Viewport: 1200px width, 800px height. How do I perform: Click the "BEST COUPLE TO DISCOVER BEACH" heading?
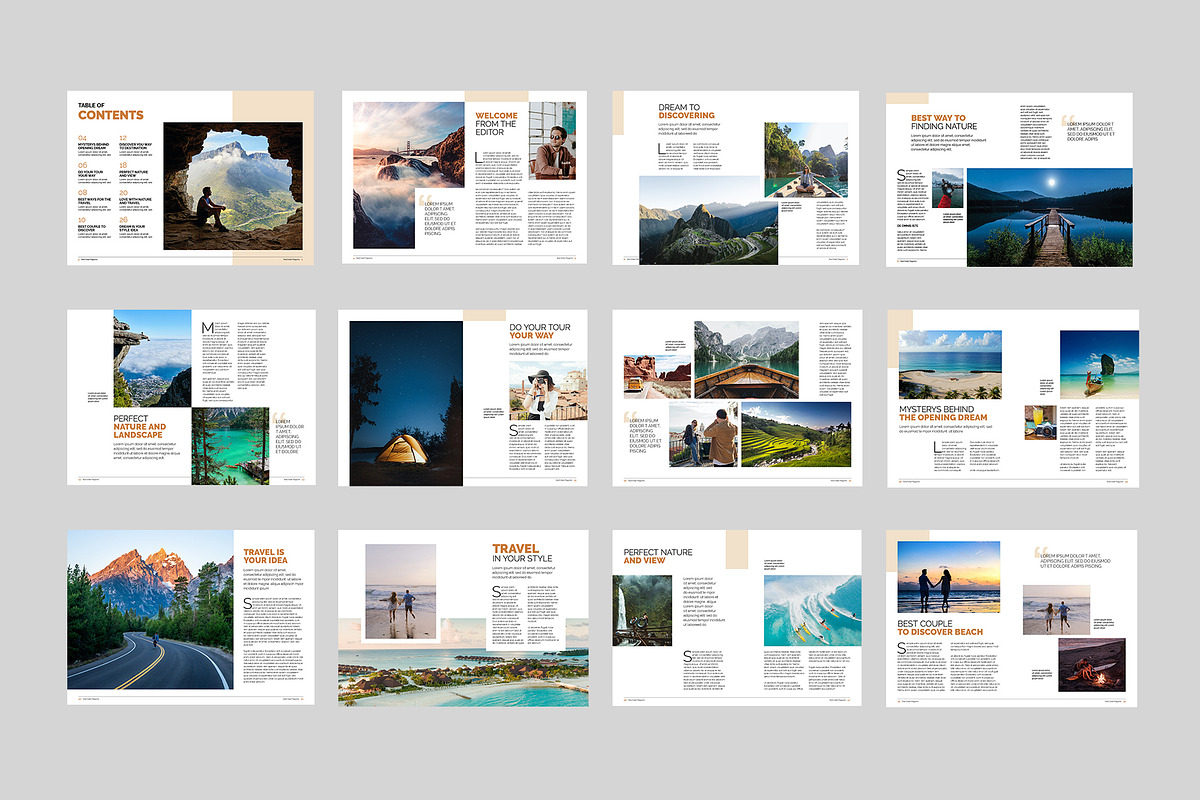(940, 627)
